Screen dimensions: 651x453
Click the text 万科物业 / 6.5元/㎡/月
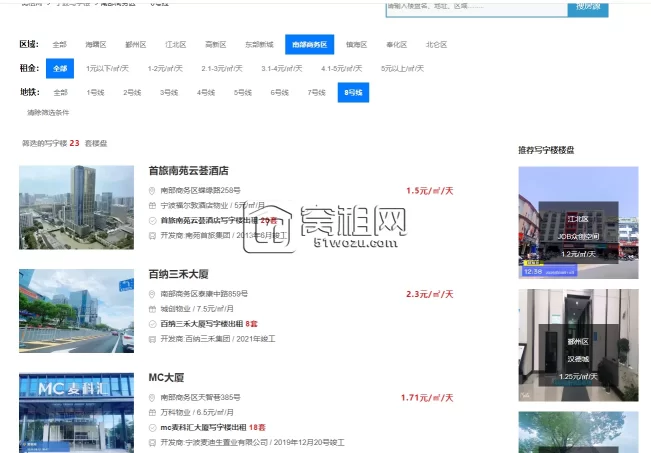click(x=197, y=412)
